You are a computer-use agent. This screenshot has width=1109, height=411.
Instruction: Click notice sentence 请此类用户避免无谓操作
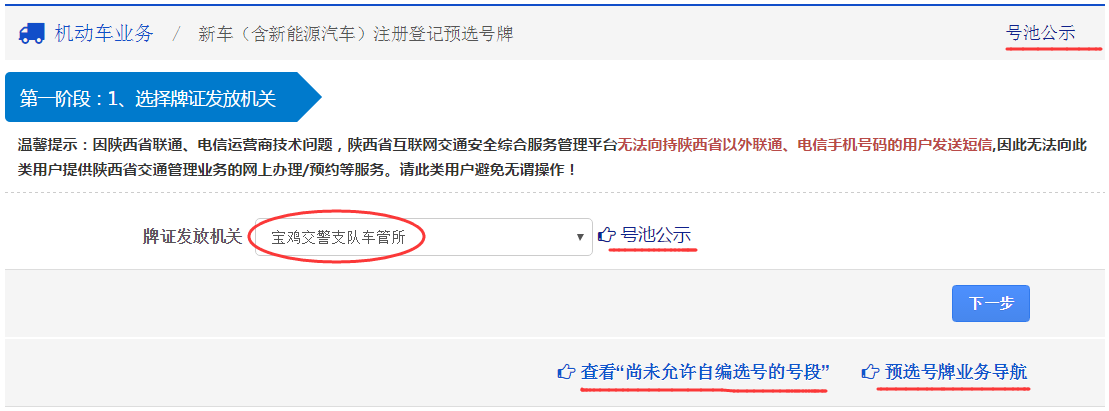pos(481,171)
